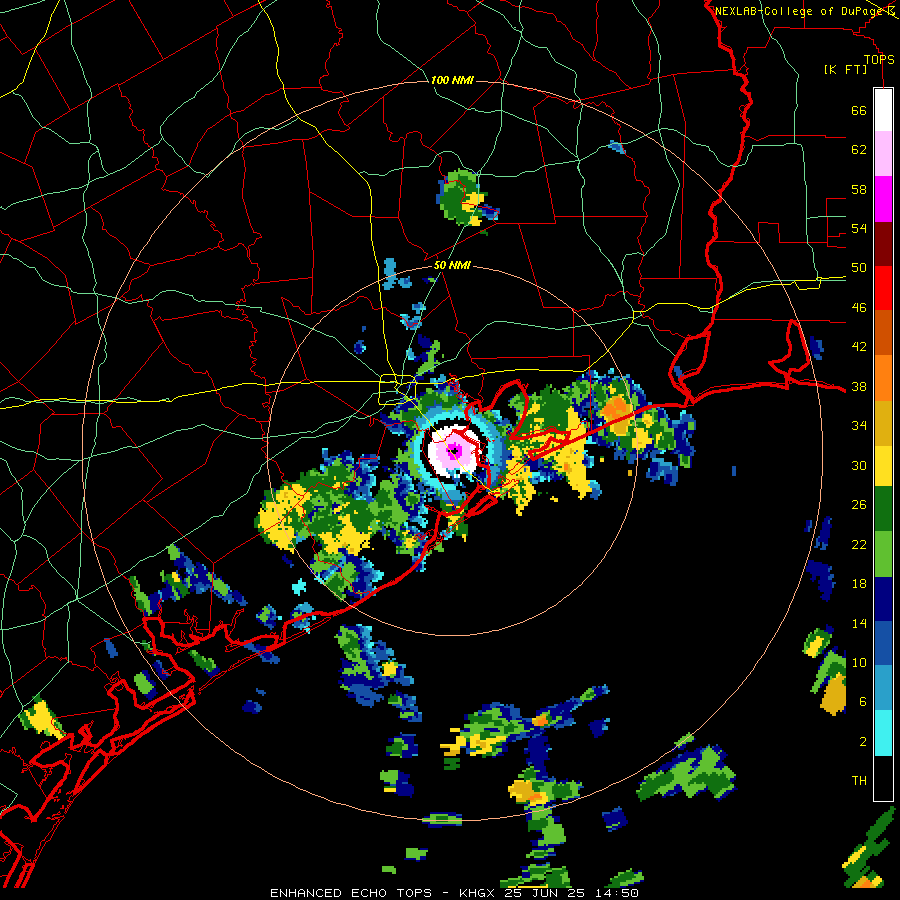Click the legend value 14

click(859, 623)
